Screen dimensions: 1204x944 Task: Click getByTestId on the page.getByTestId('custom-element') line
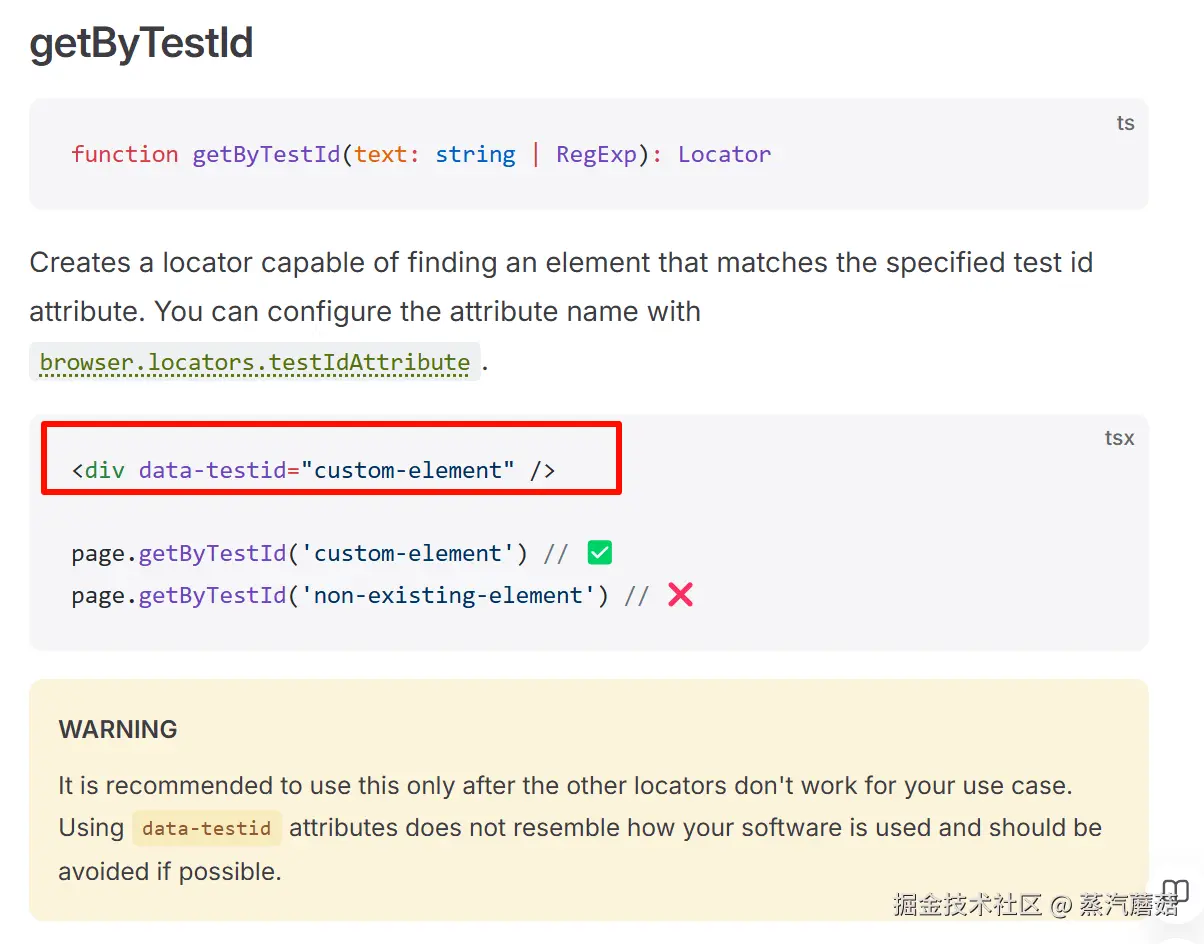212,554
